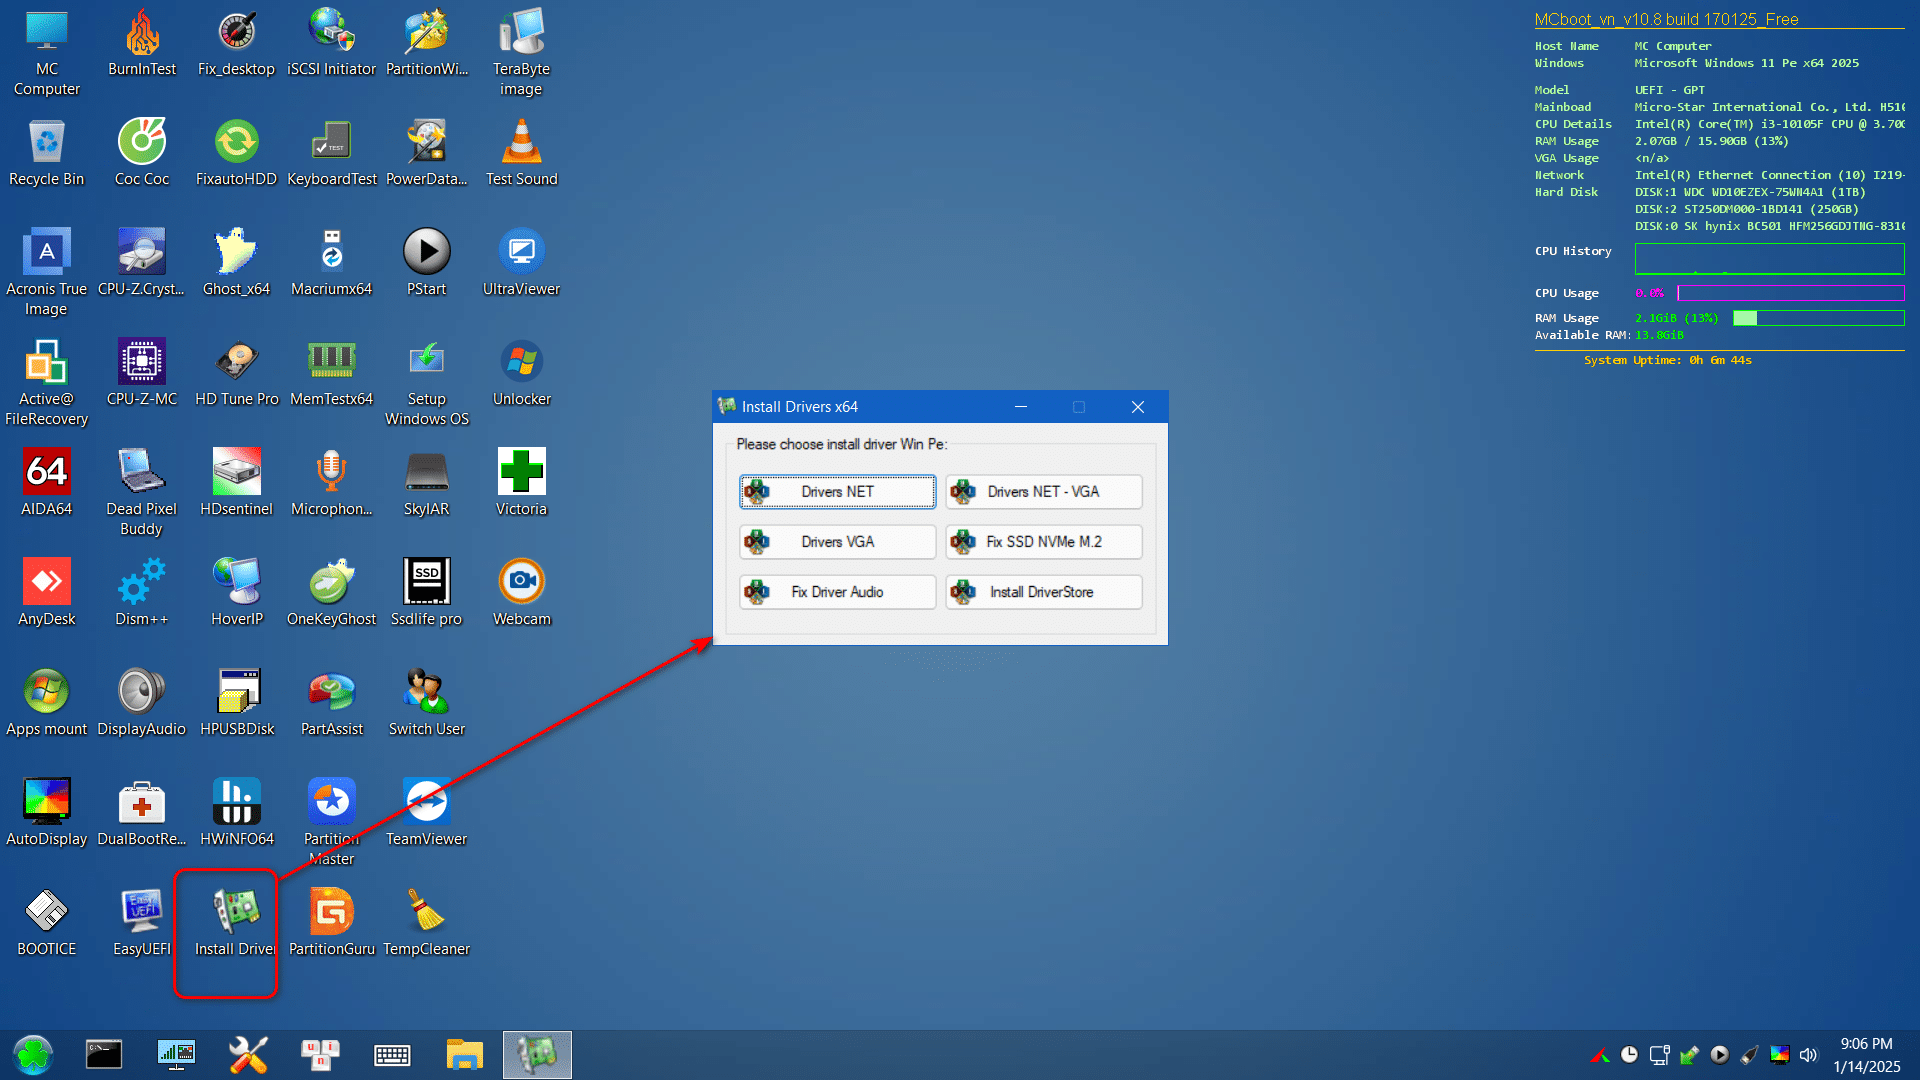The width and height of the screenshot is (1920, 1080).
Task: Click the volume icon in the system tray
Action: (x=1808, y=1054)
